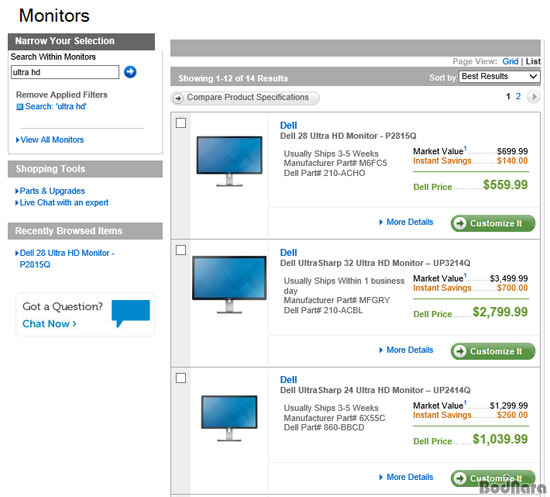
Task: Click the Compare Product Specifications arrow icon
Action: (178, 98)
